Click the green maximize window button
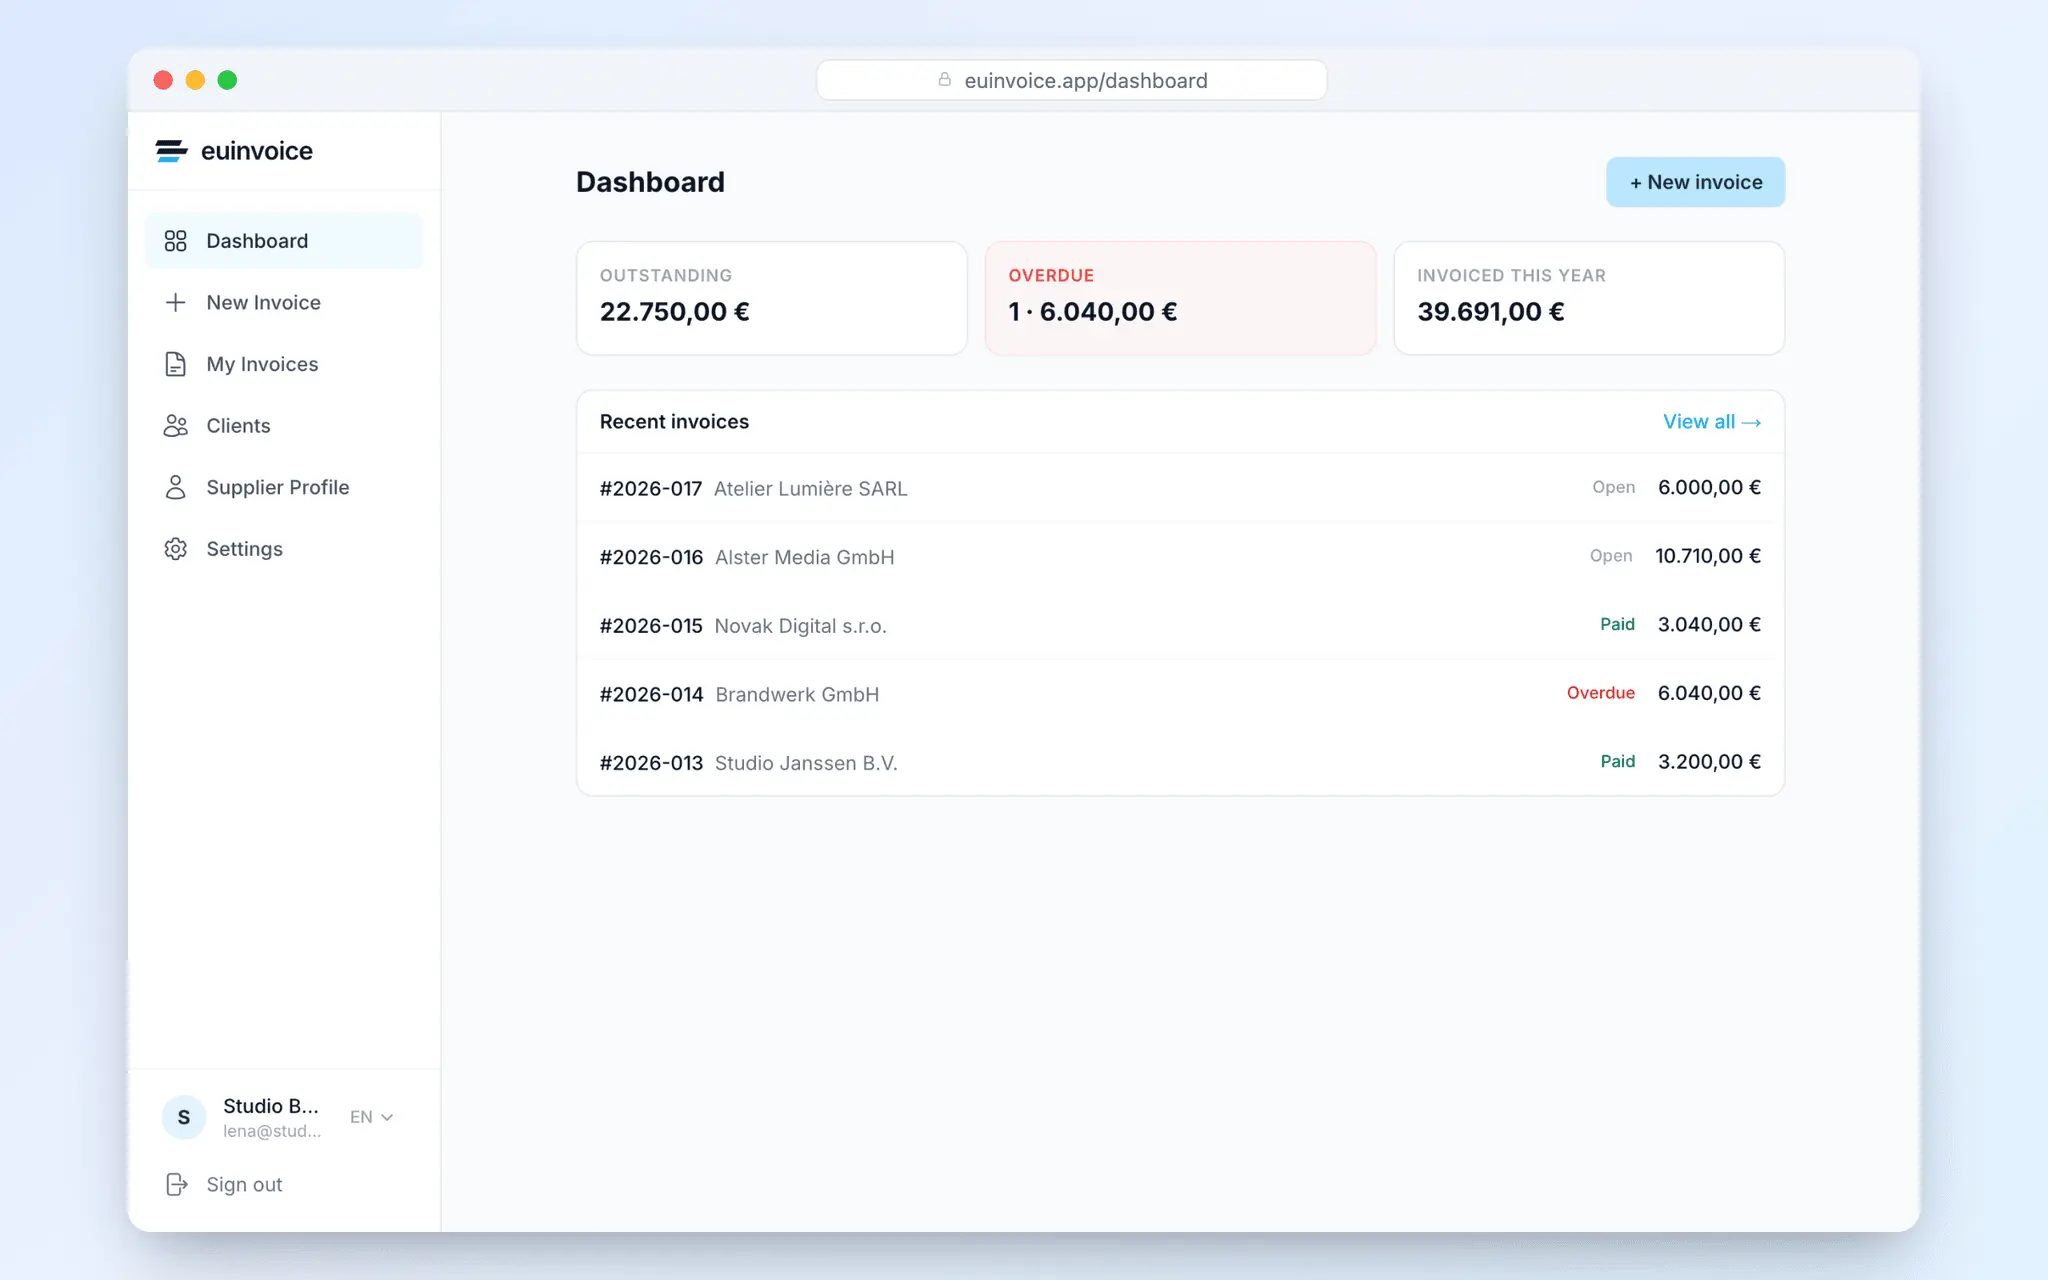The height and width of the screenshot is (1280, 2048). pos(227,80)
